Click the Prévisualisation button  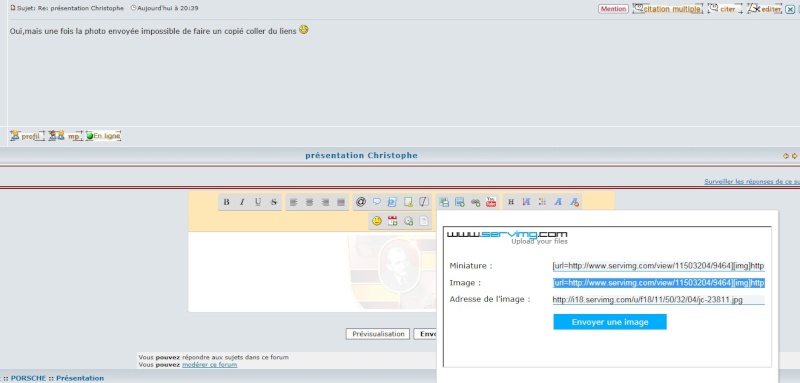378,334
